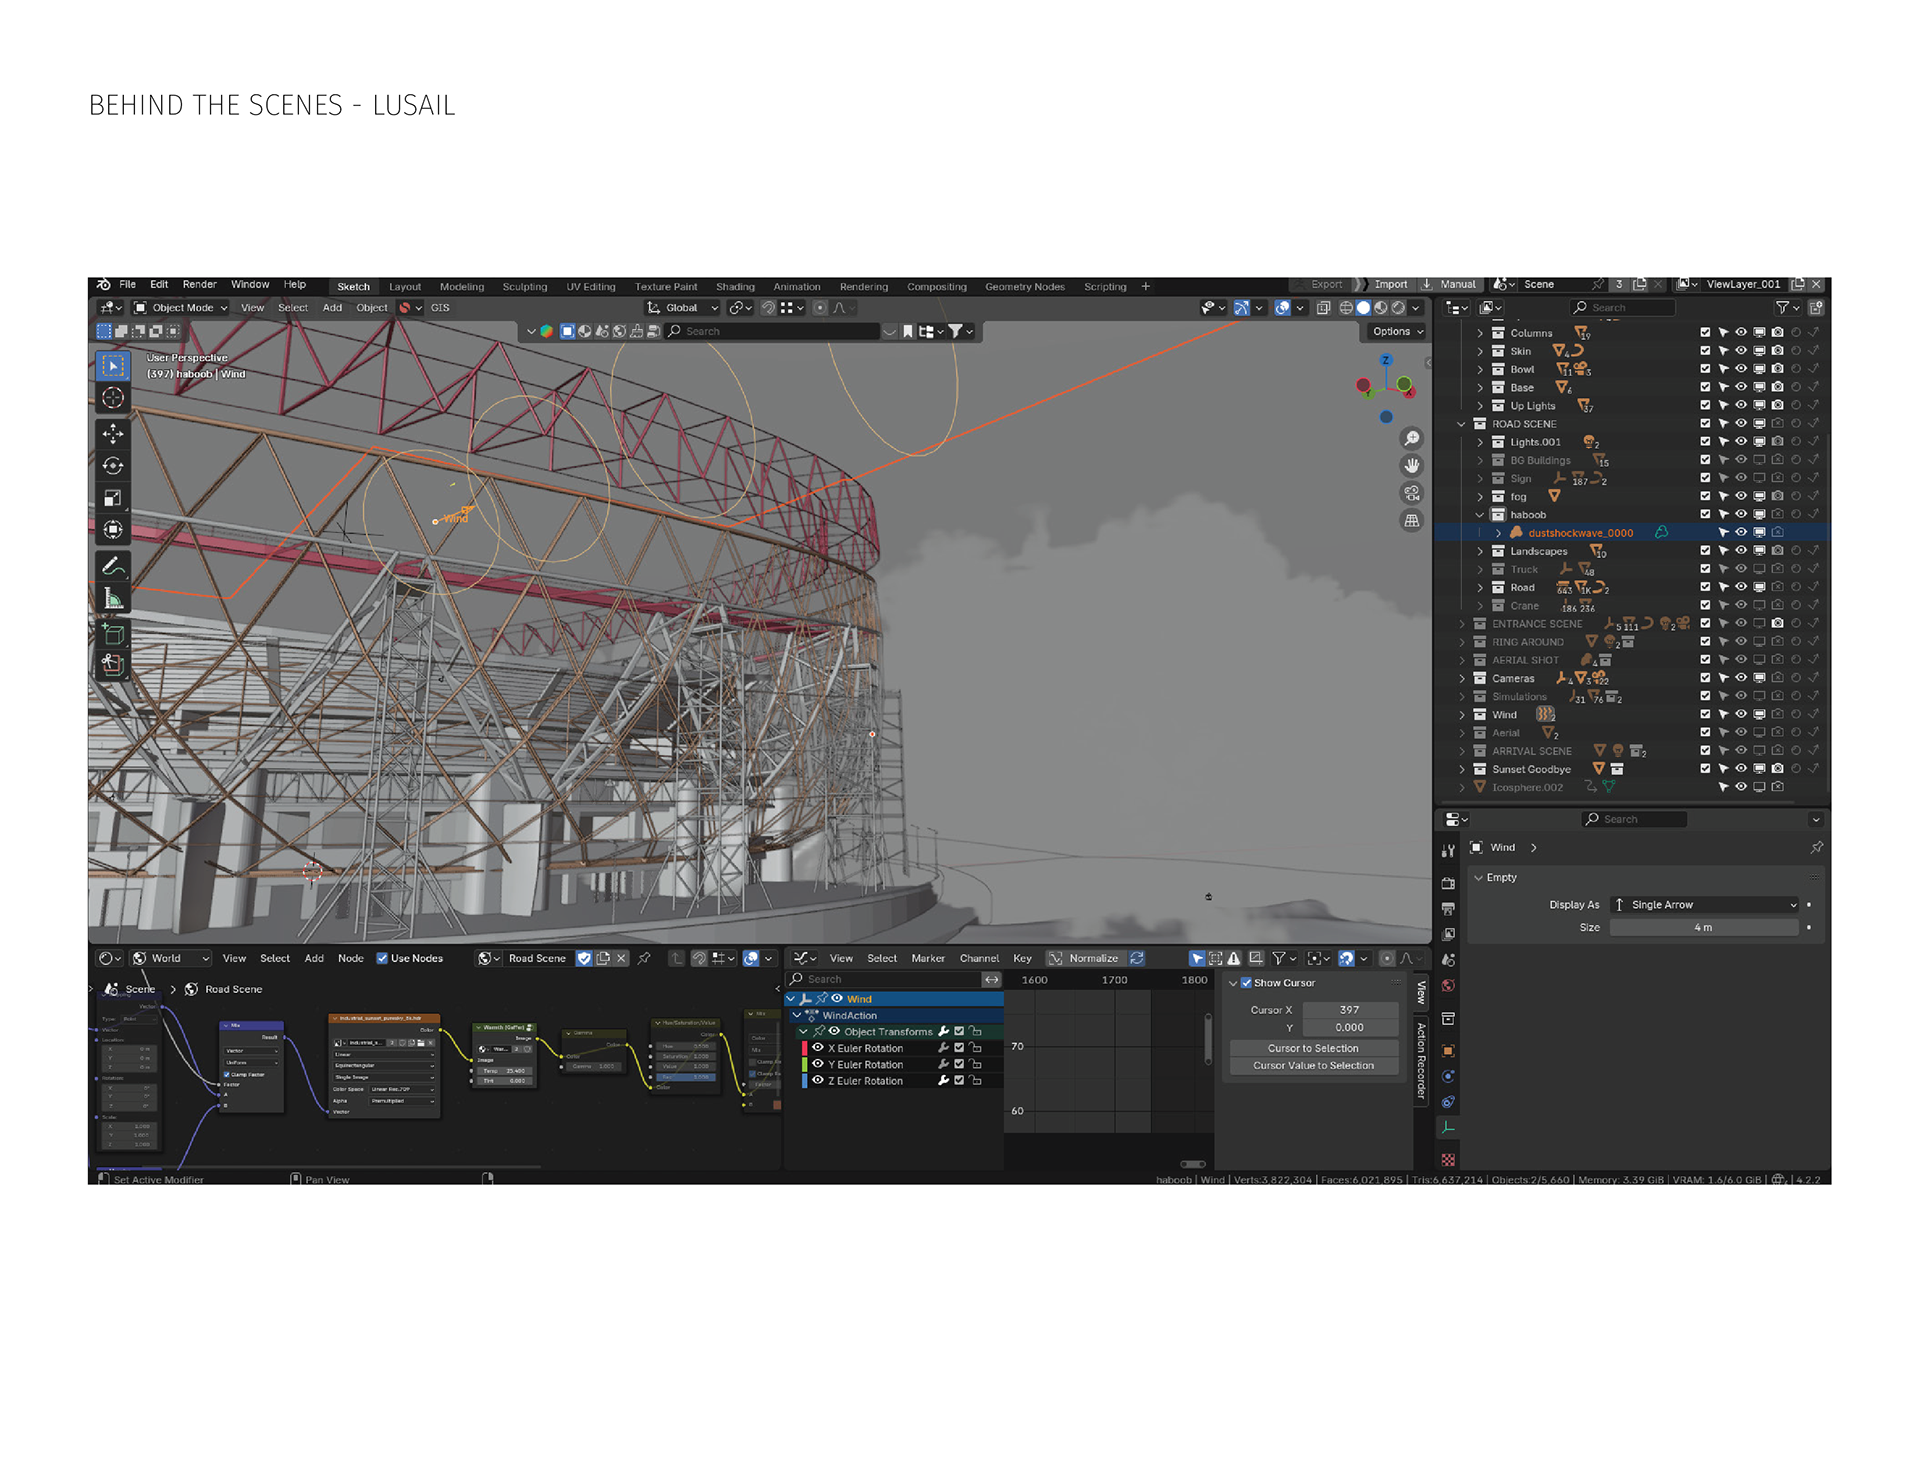Open the Render menu

(199, 285)
